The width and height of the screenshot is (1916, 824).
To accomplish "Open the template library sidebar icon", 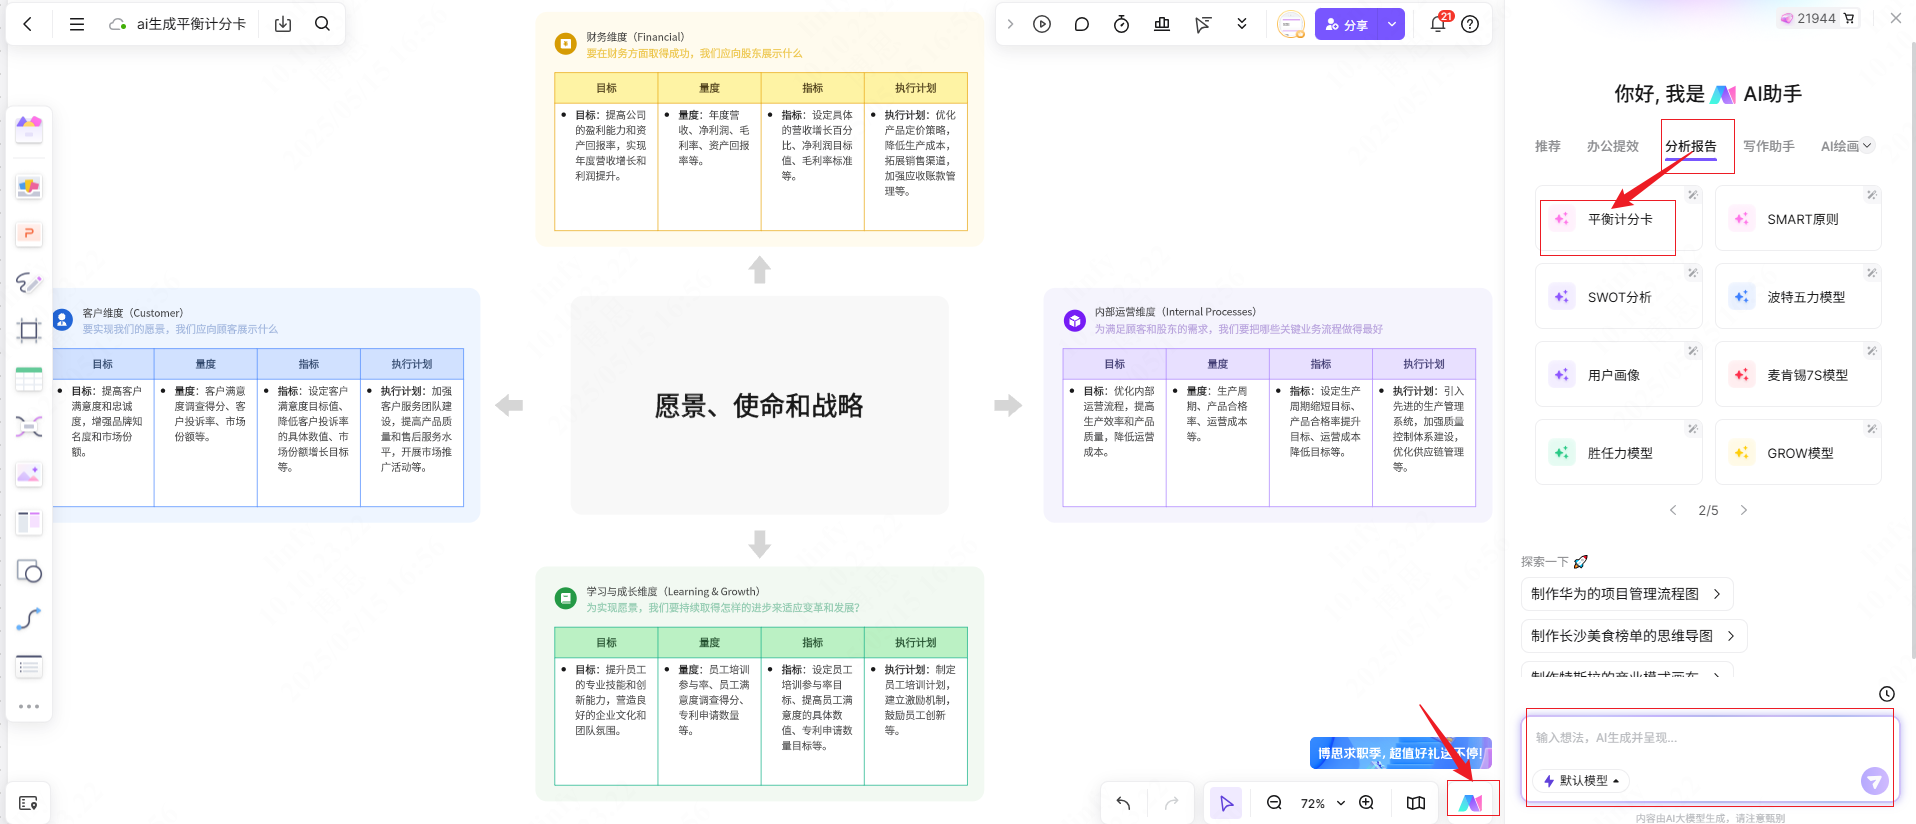I will [x=29, y=128].
